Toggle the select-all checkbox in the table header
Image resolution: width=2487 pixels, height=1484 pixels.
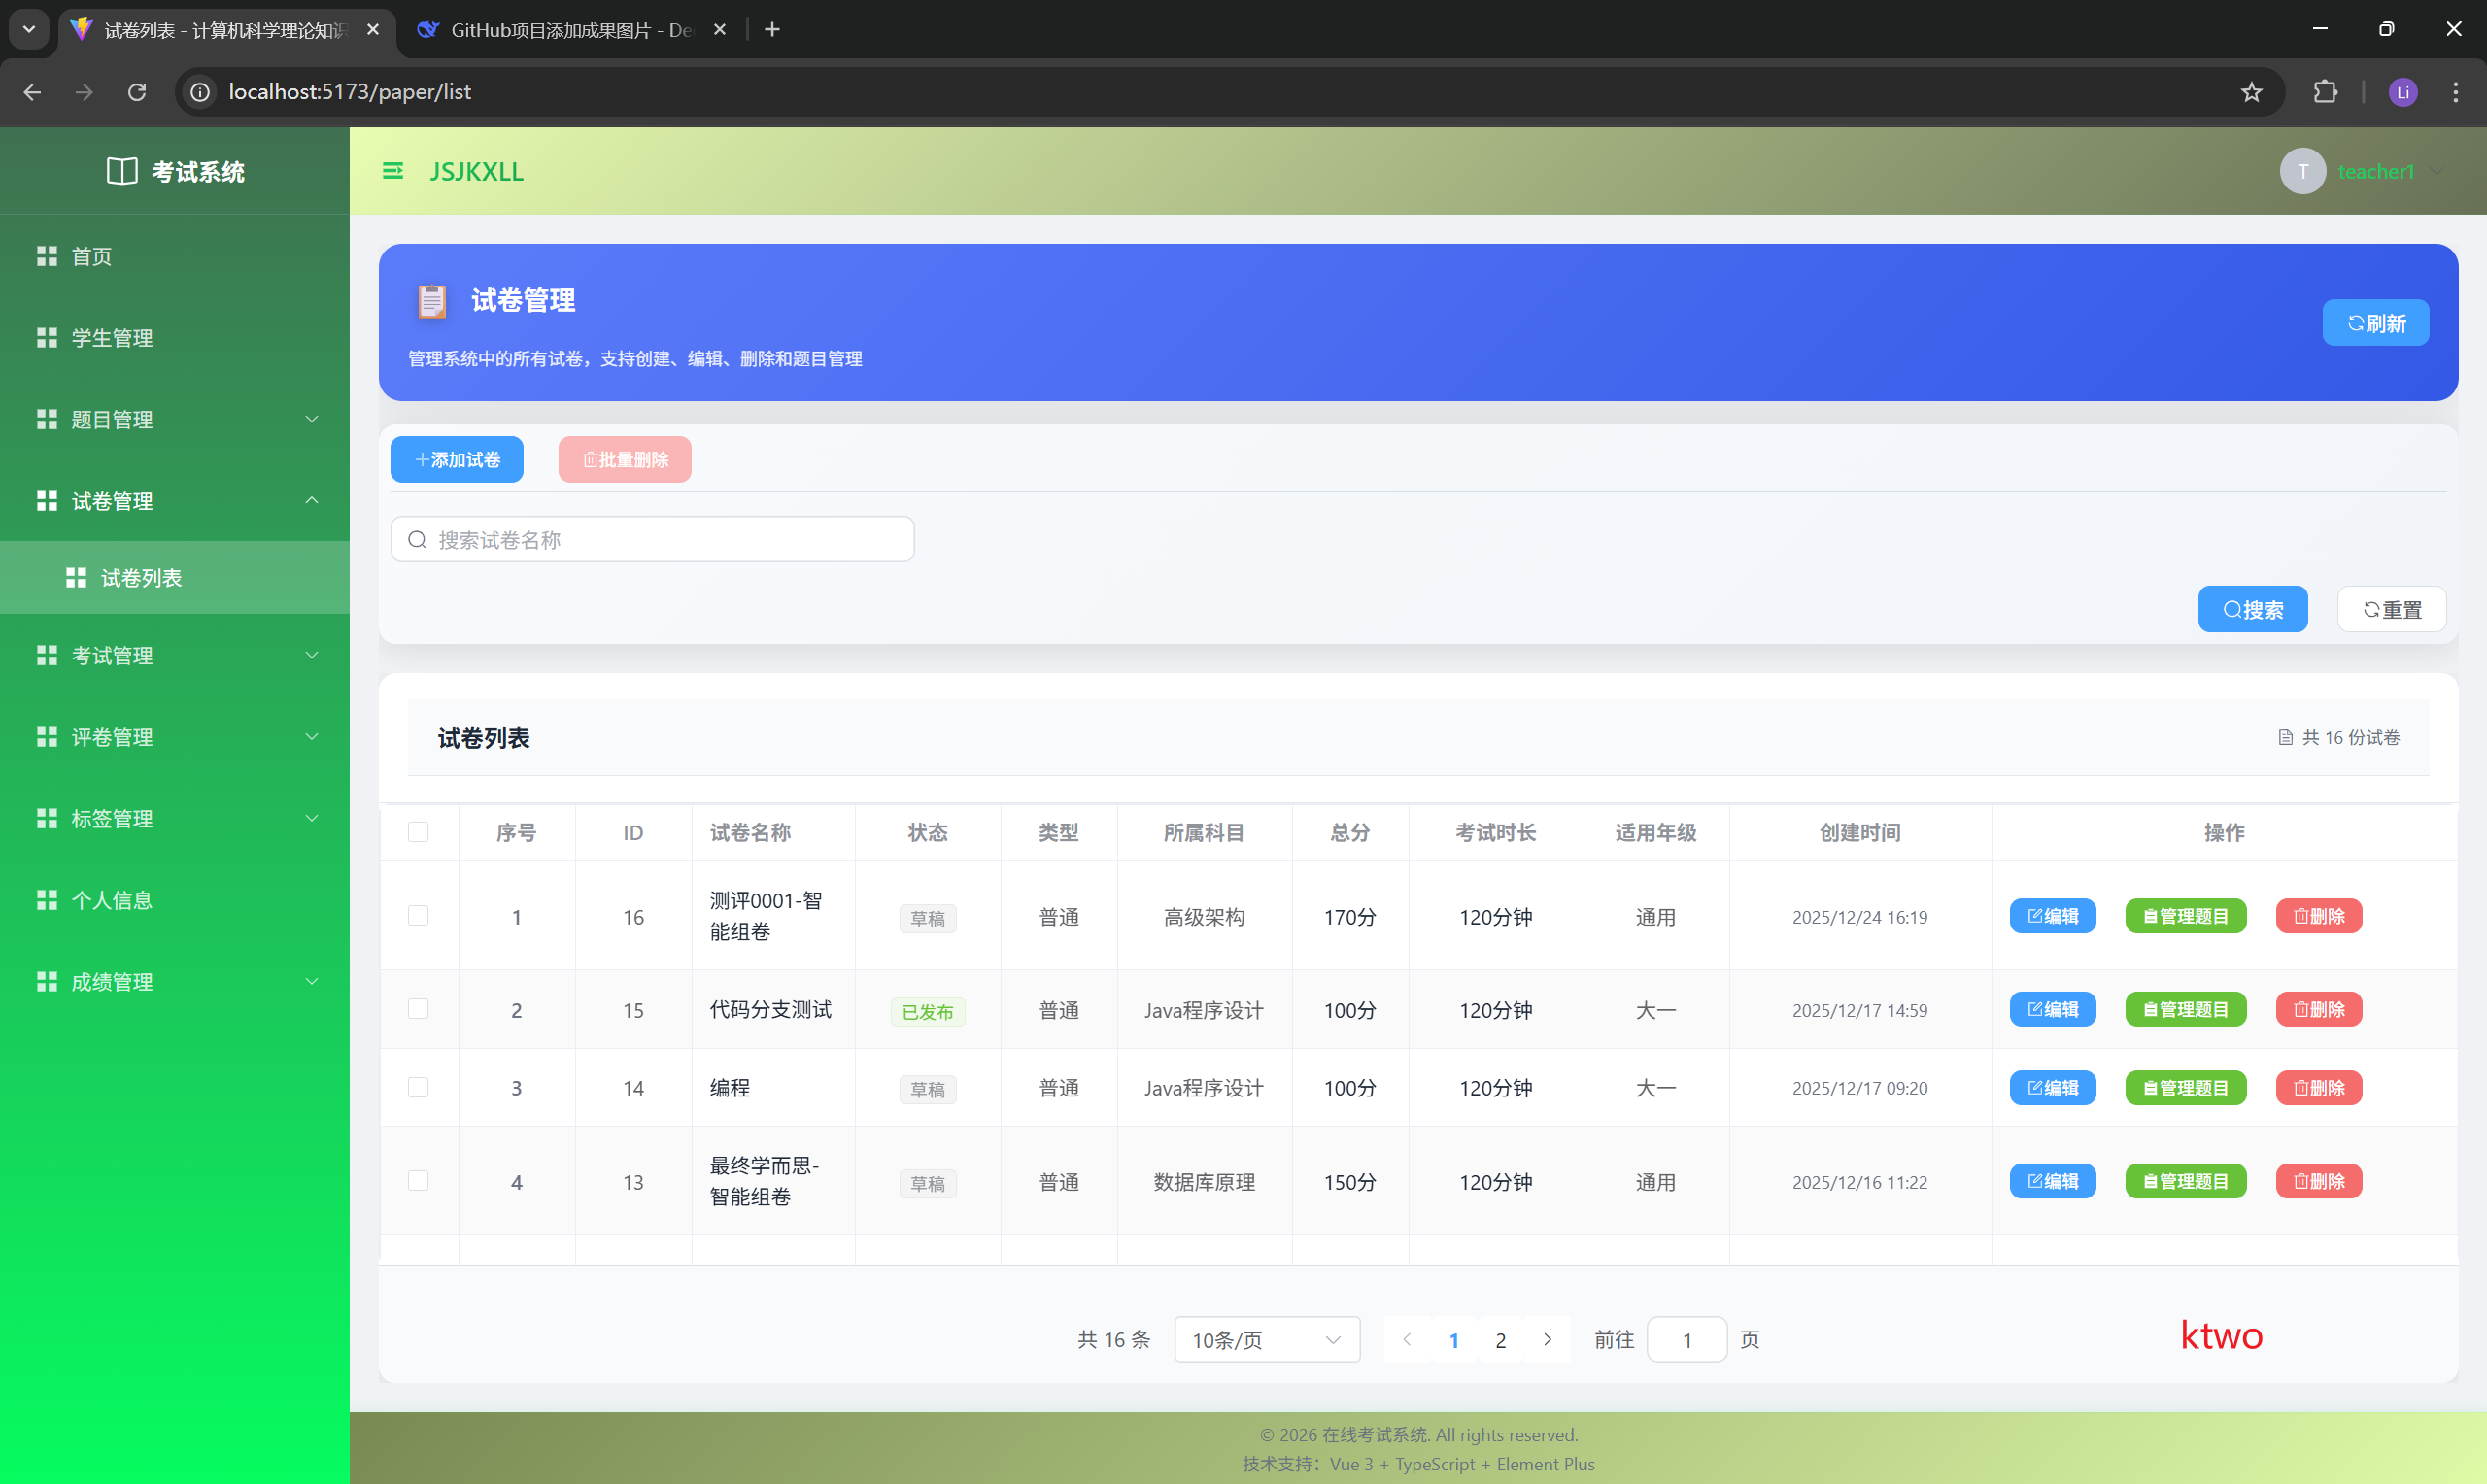pyautogui.click(x=418, y=831)
